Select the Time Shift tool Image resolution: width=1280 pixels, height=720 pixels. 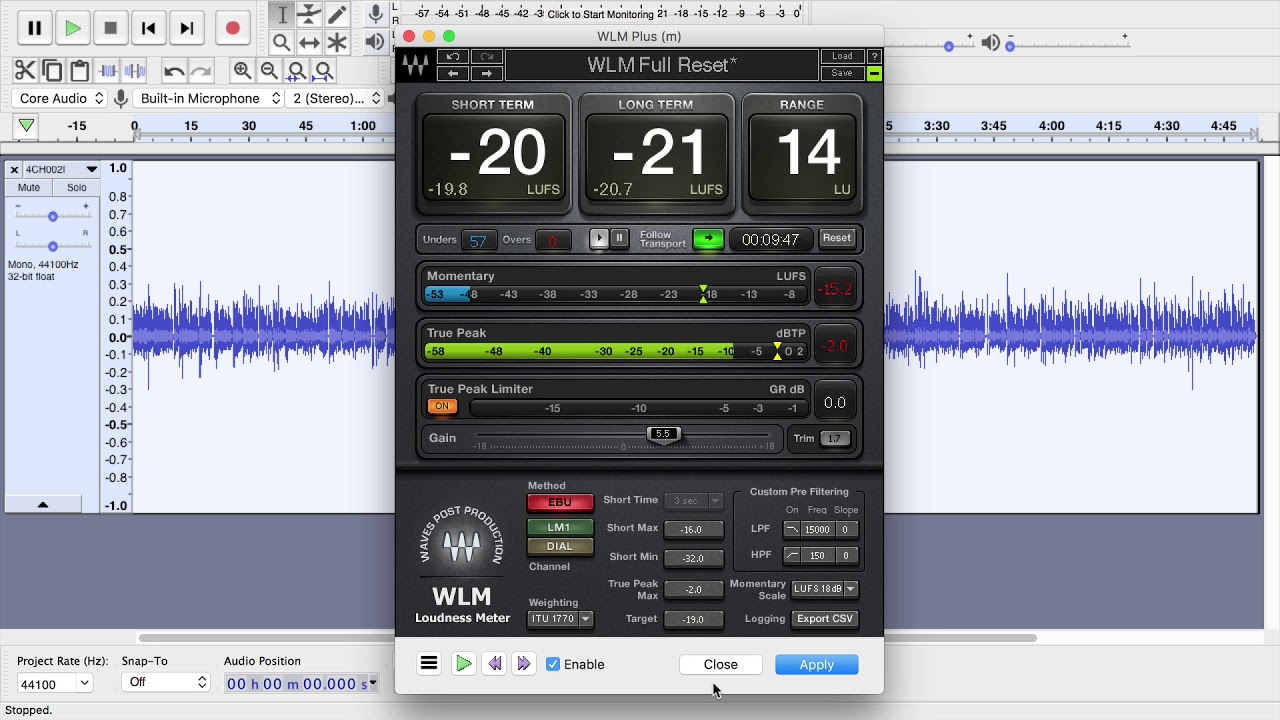pos(309,42)
